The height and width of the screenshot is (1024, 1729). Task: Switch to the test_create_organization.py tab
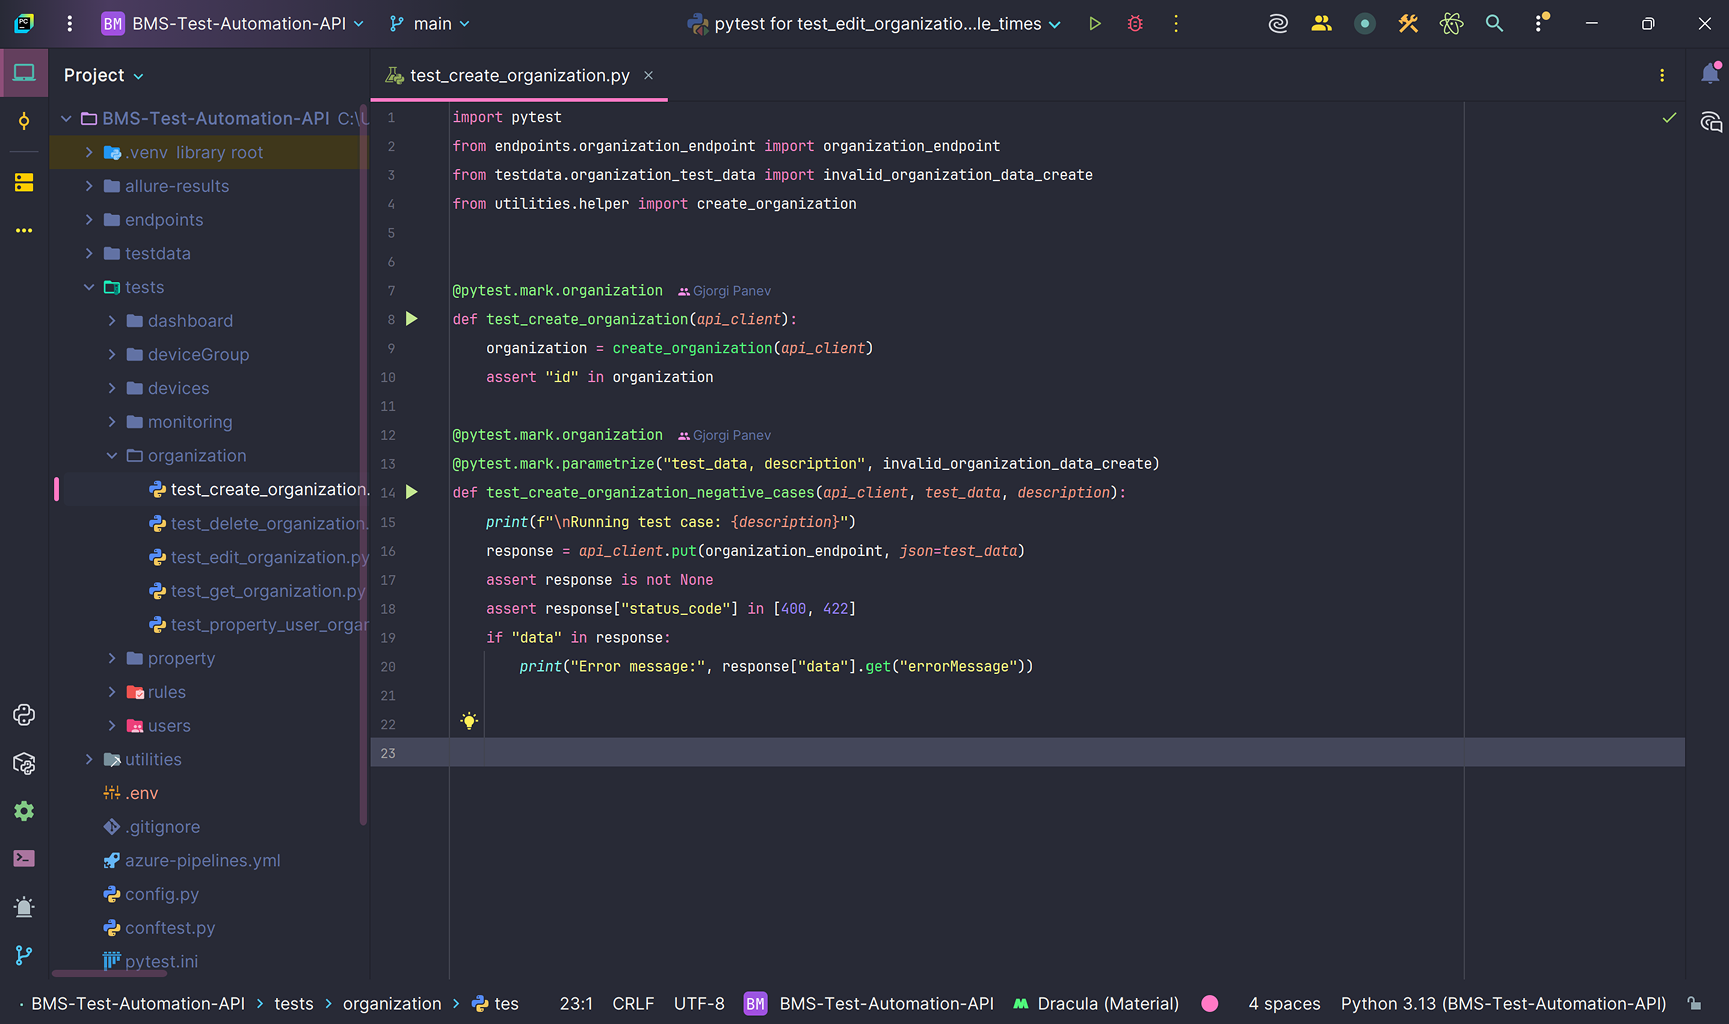click(x=520, y=74)
